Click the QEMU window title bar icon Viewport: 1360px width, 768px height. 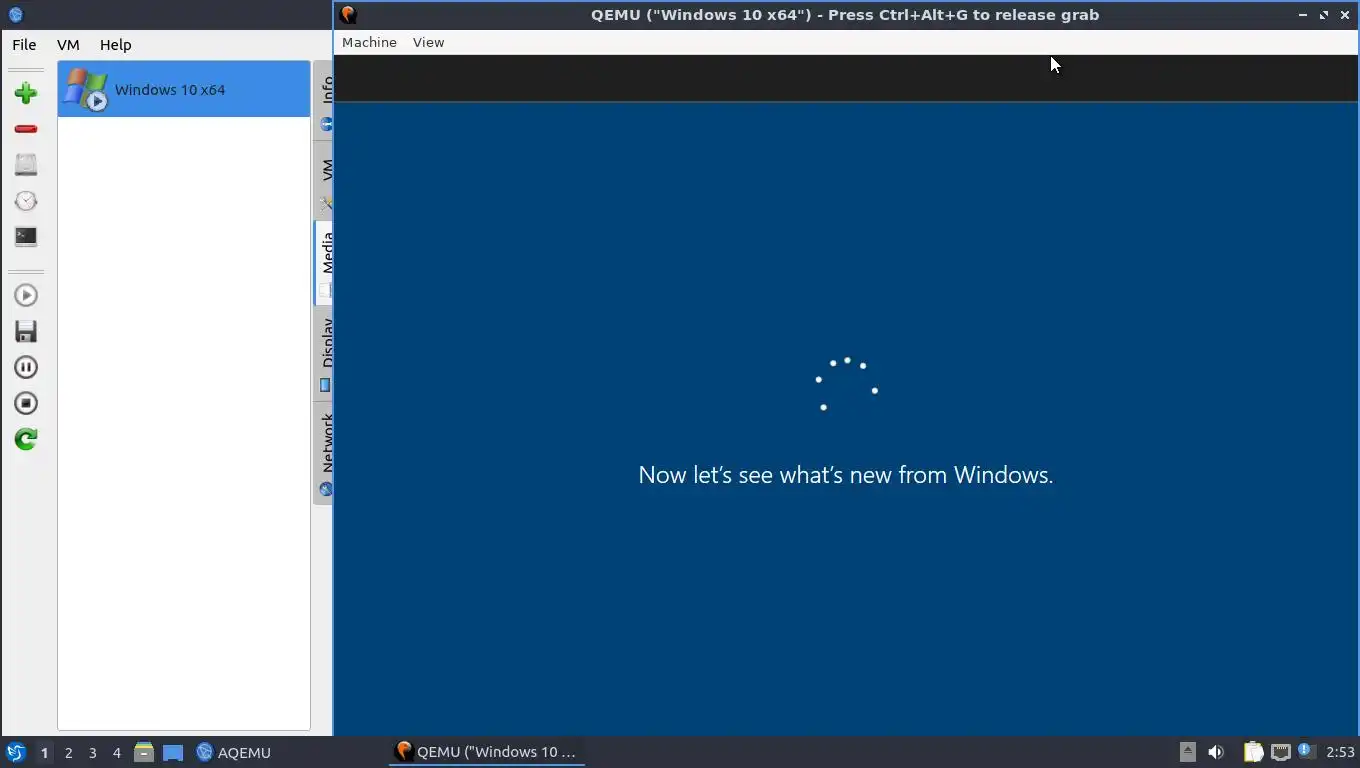348,14
